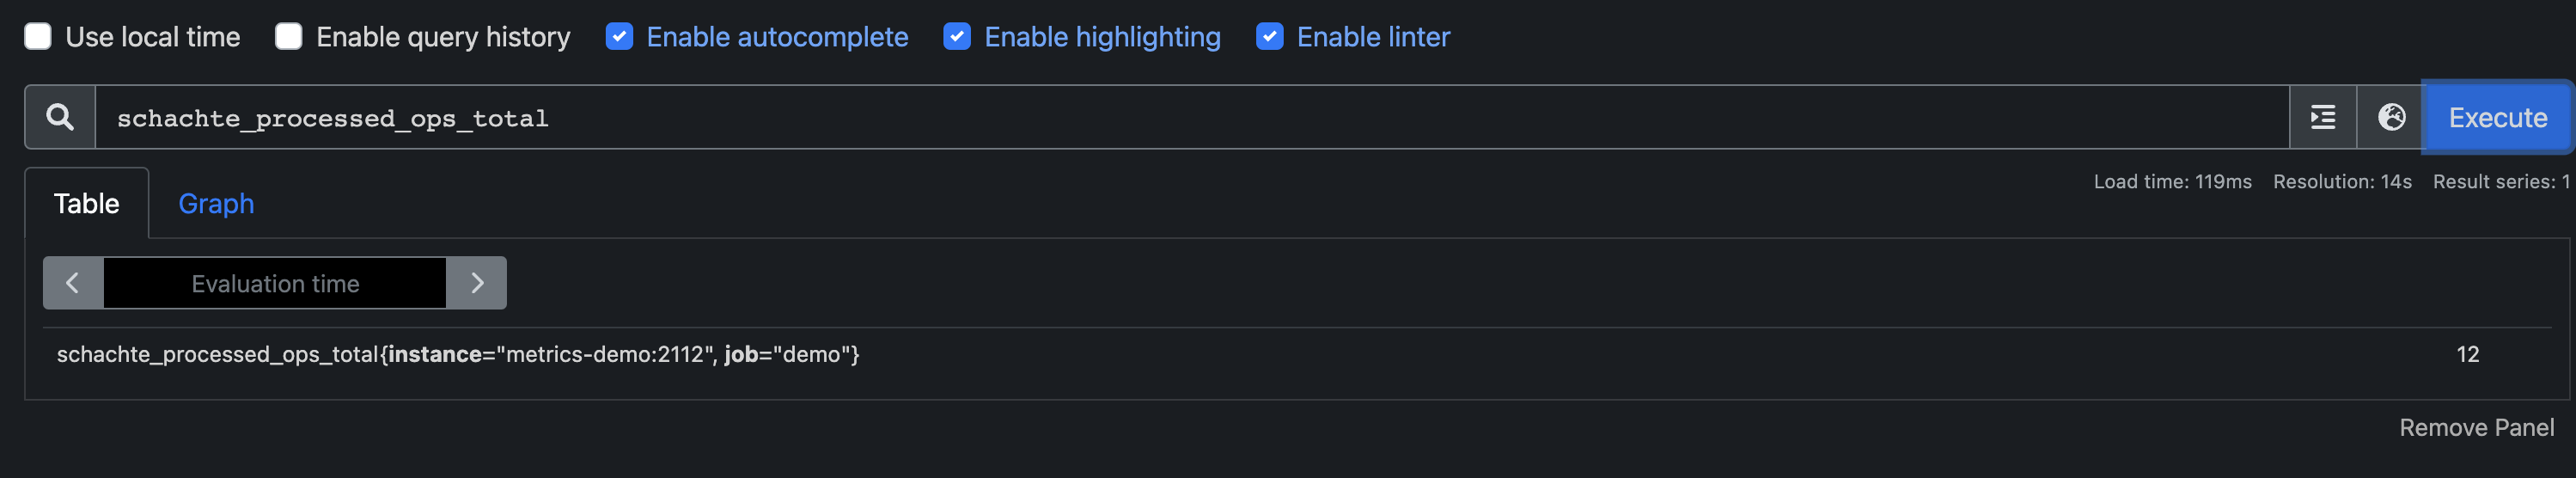Viewport: 2576px width, 478px height.
Task: Enable the query history checkbox
Action: click(289, 37)
